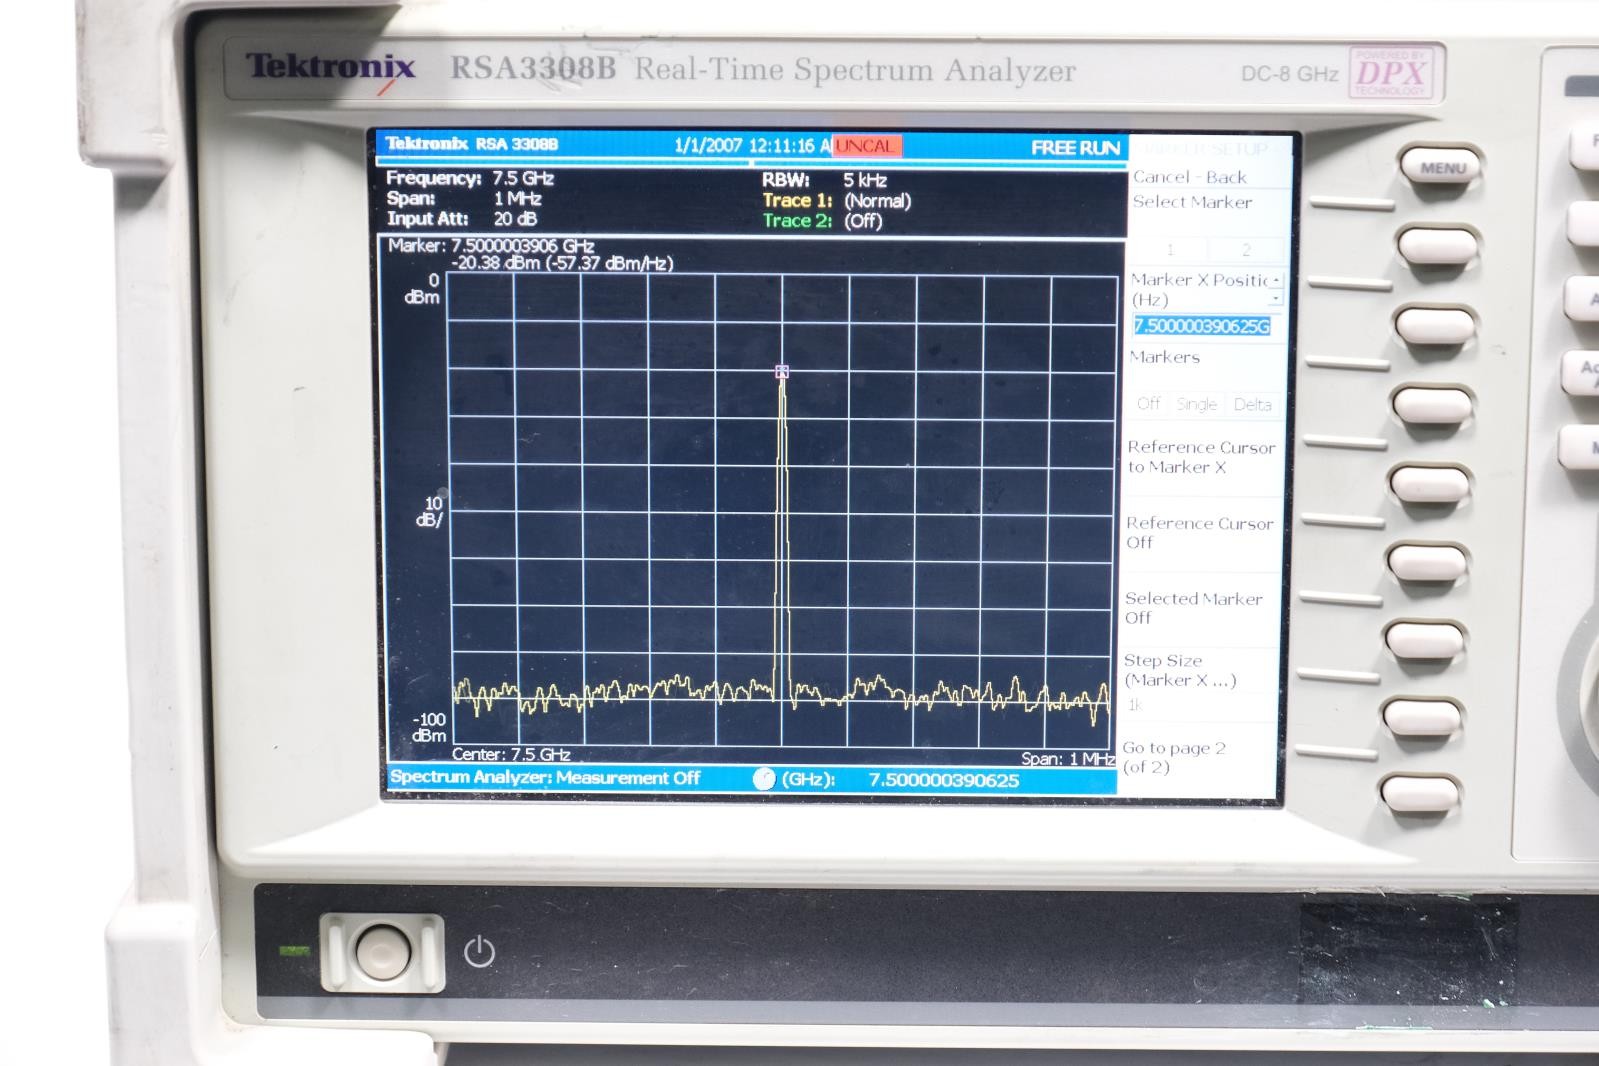Click the 1/1/2007 12:11:16 timestamp
Image resolution: width=1599 pixels, height=1066 pixels.
(x=752, y=145)
